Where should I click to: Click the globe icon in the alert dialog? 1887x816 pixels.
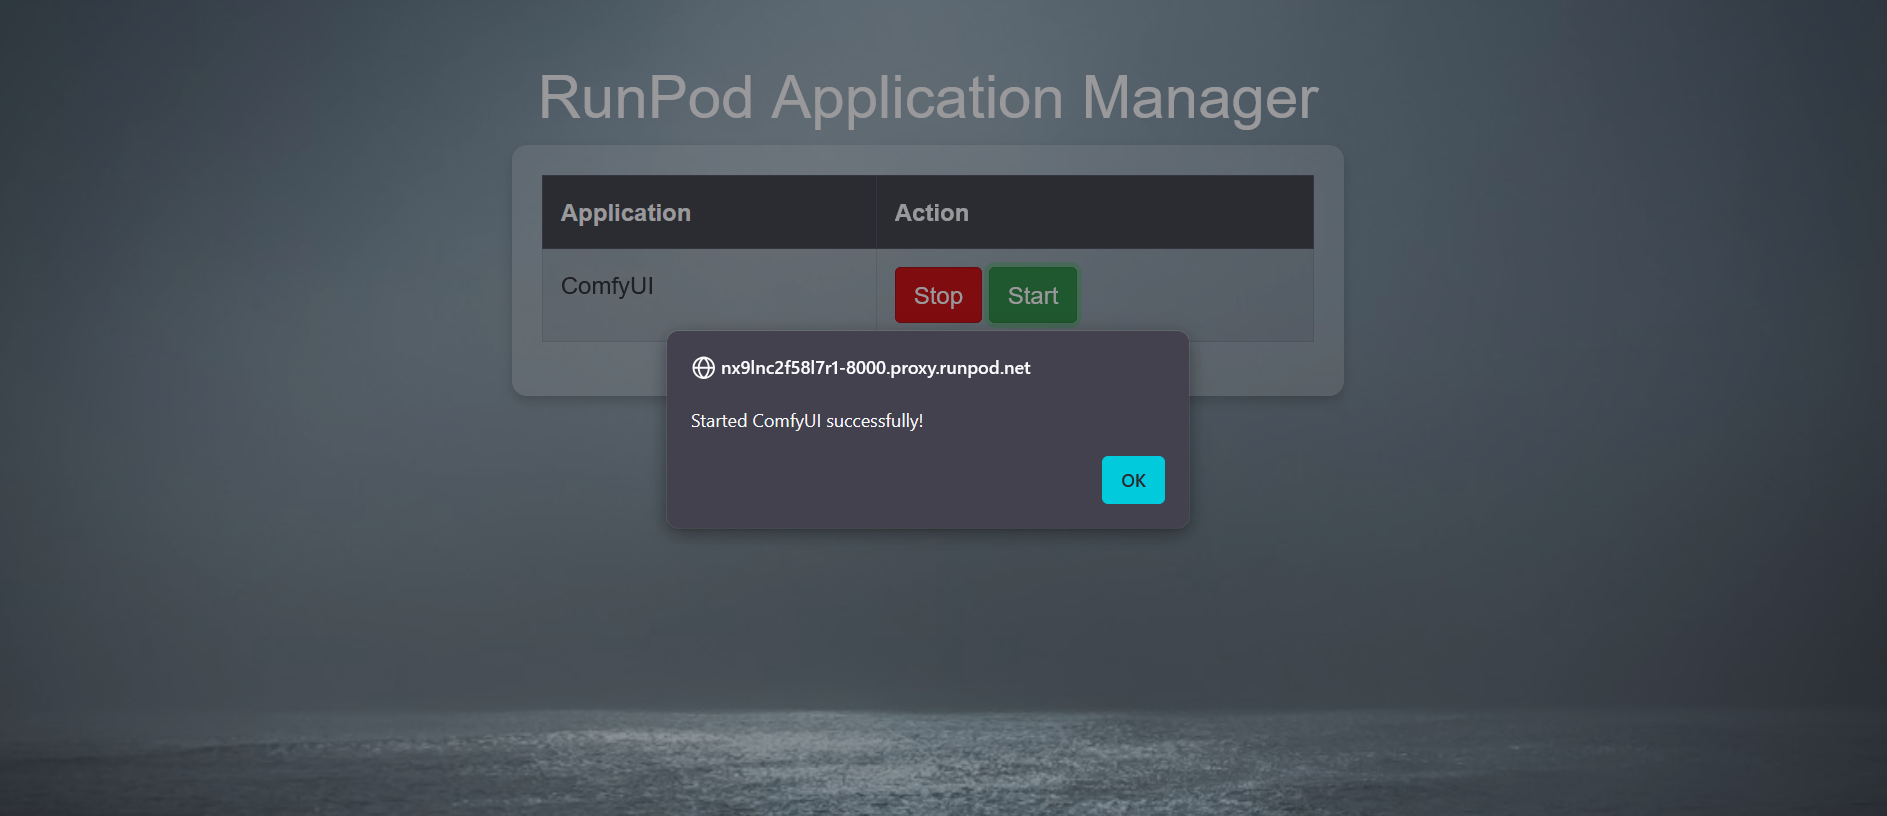coord(703,368)
